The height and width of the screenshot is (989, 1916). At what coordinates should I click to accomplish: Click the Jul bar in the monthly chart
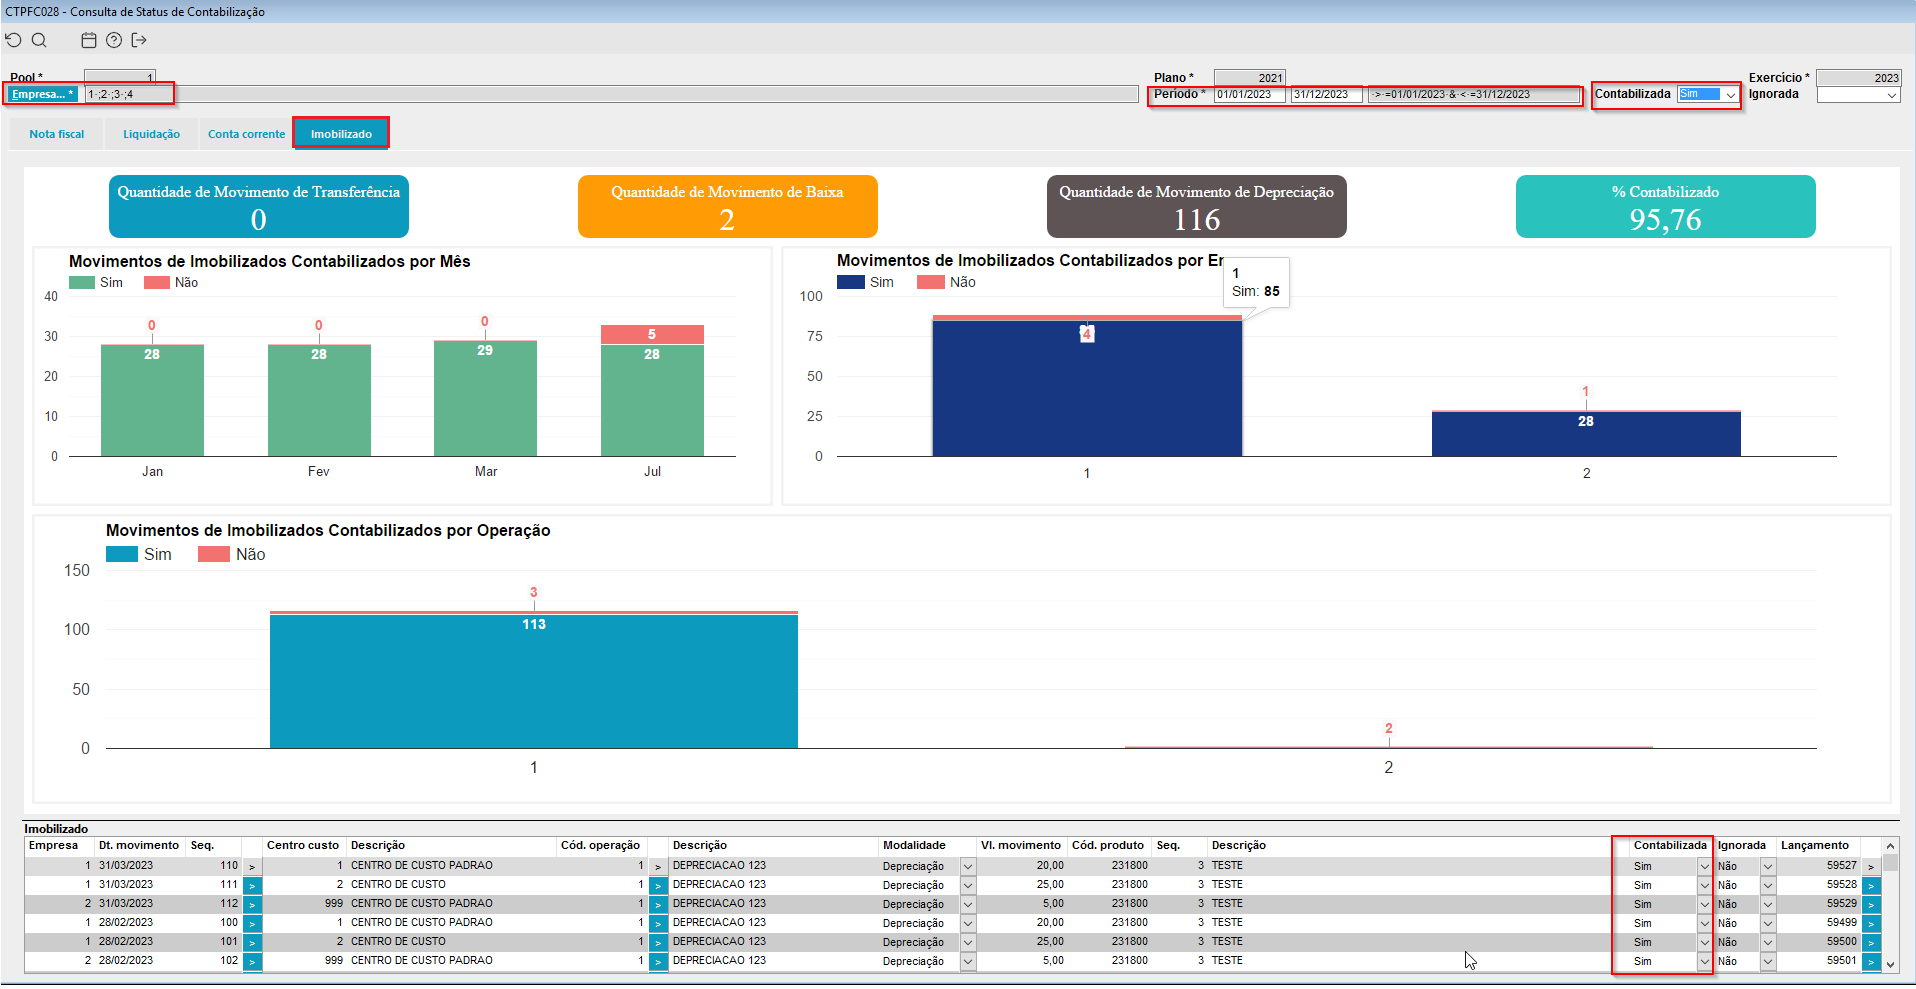click(x=652, y=391)
